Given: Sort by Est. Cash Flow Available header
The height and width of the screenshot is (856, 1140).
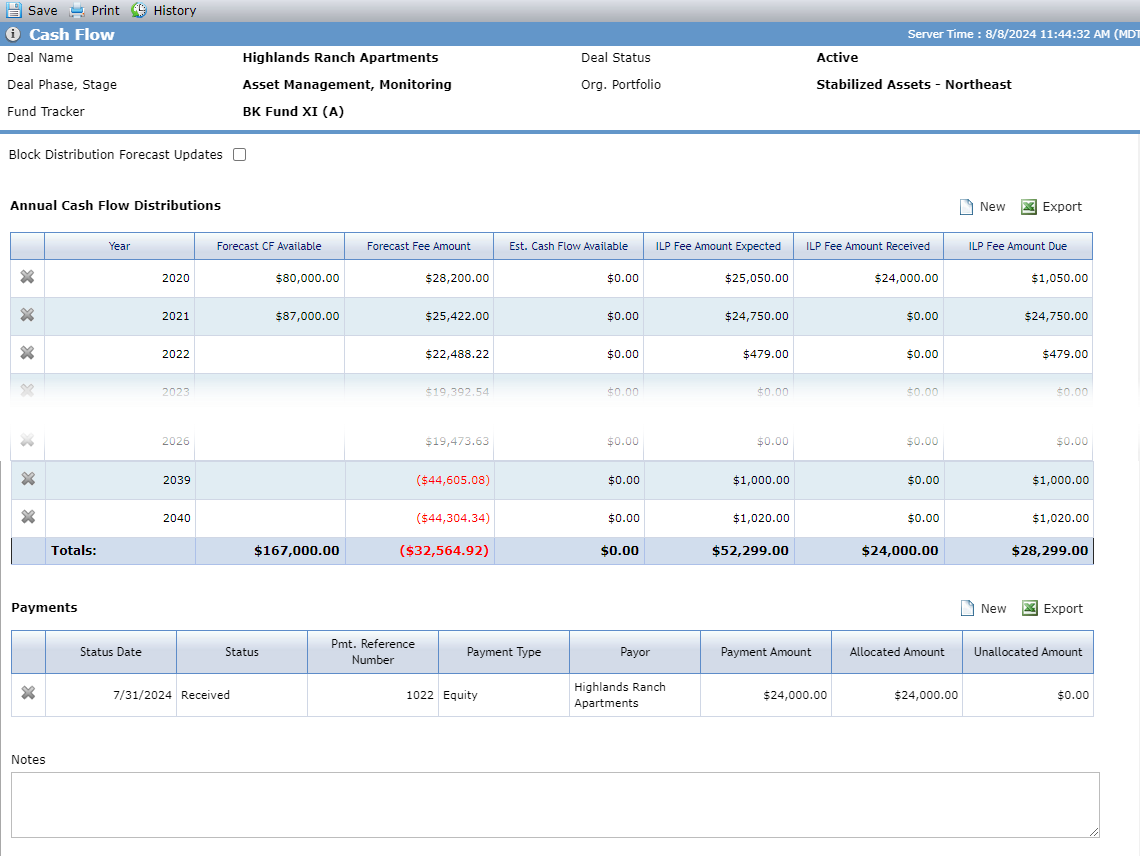Looking at the screenshot, I should point(569,247).
